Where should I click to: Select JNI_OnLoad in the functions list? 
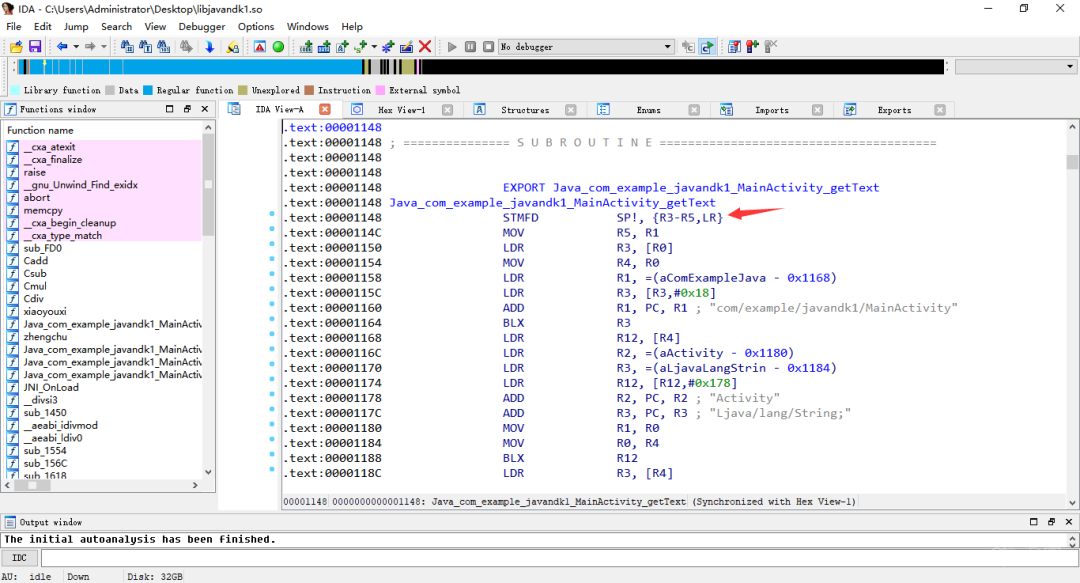click(x=50, y=387)
